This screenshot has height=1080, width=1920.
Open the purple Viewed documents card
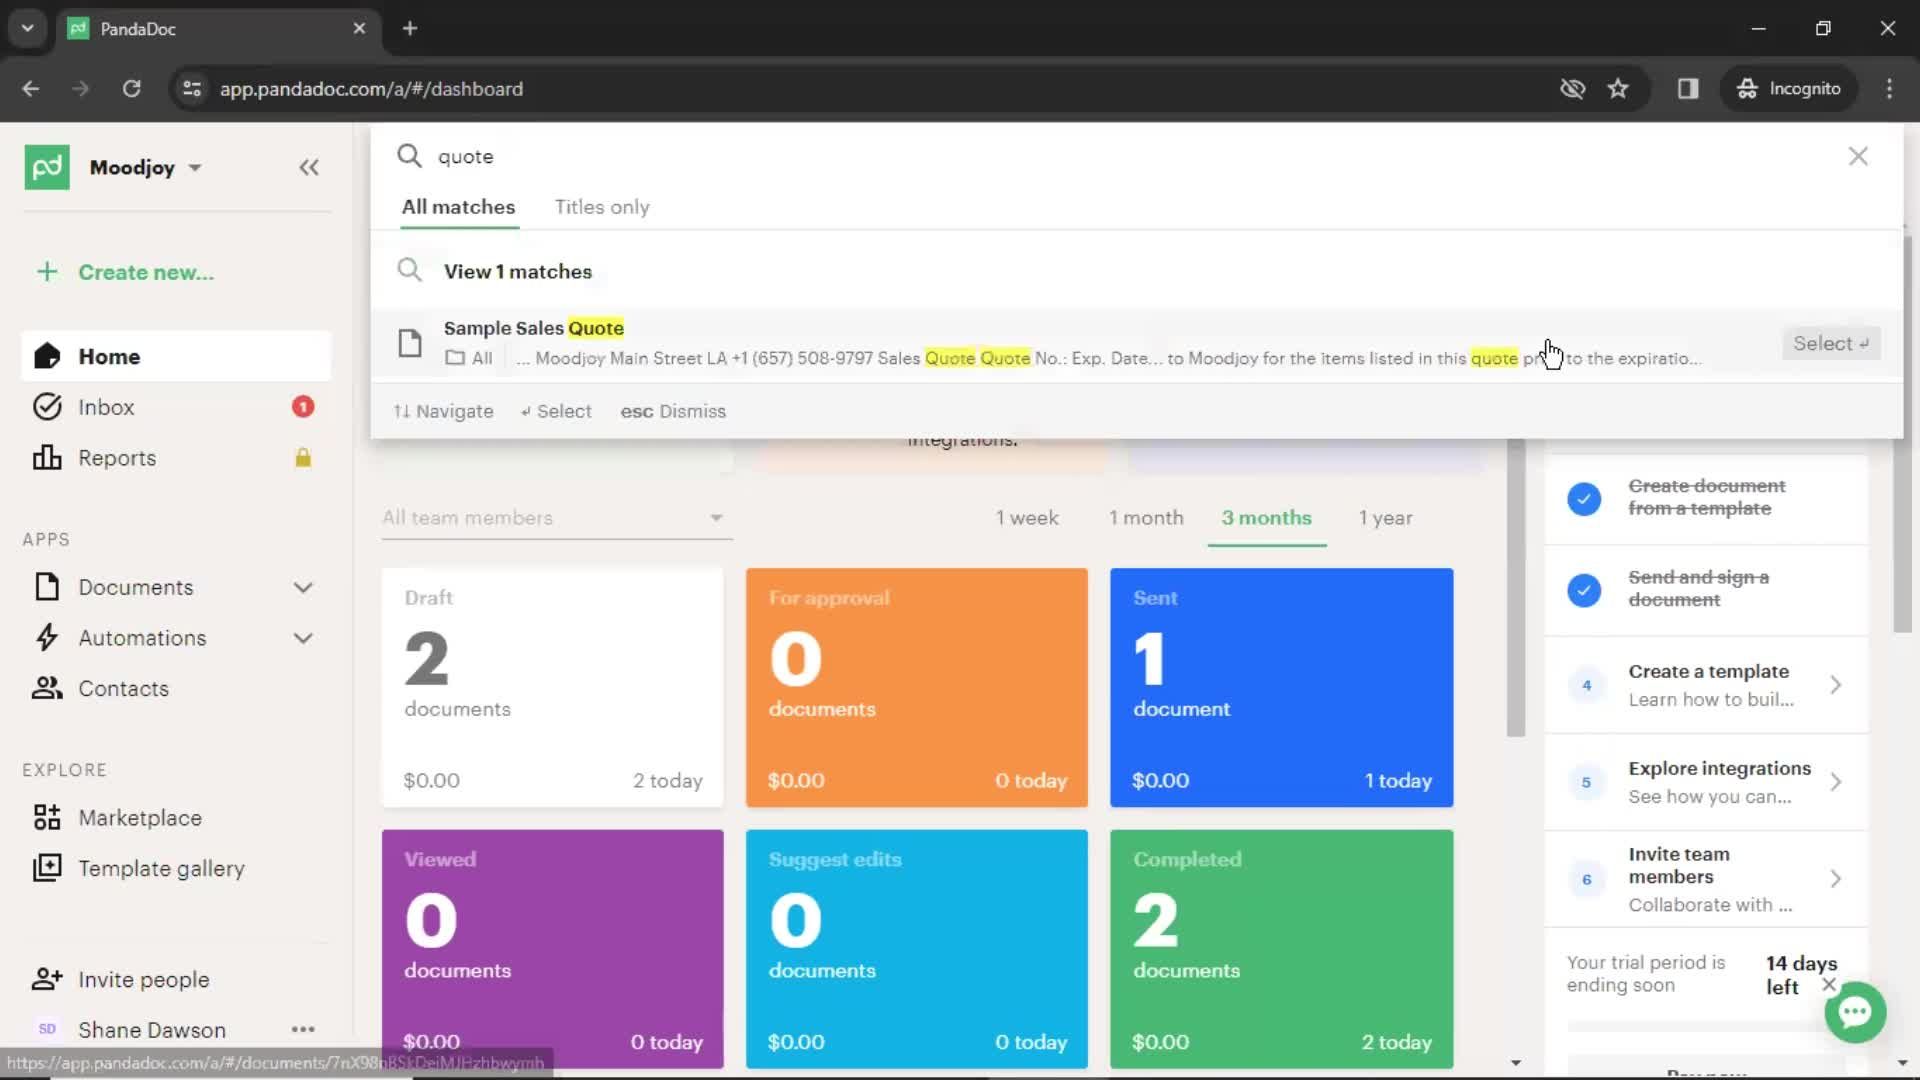[553, 948]
